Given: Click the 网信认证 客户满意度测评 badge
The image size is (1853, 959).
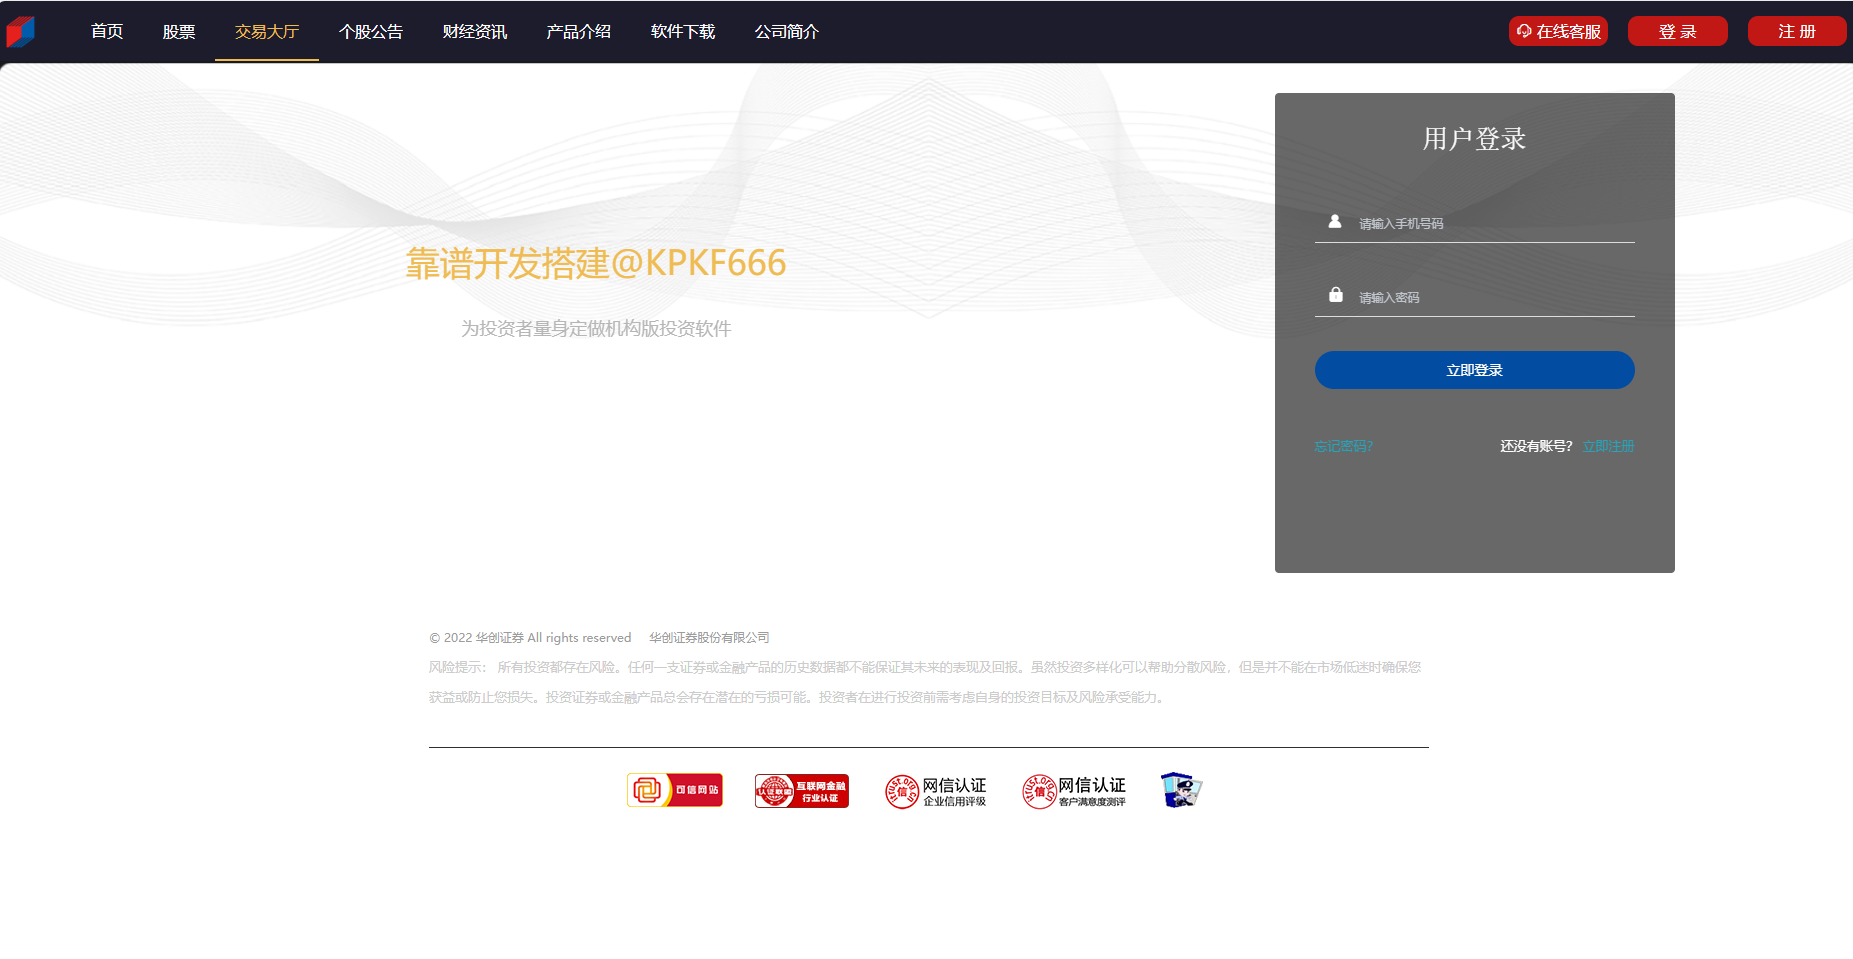Looking at the screenshot, I should tap(1074, 791).
